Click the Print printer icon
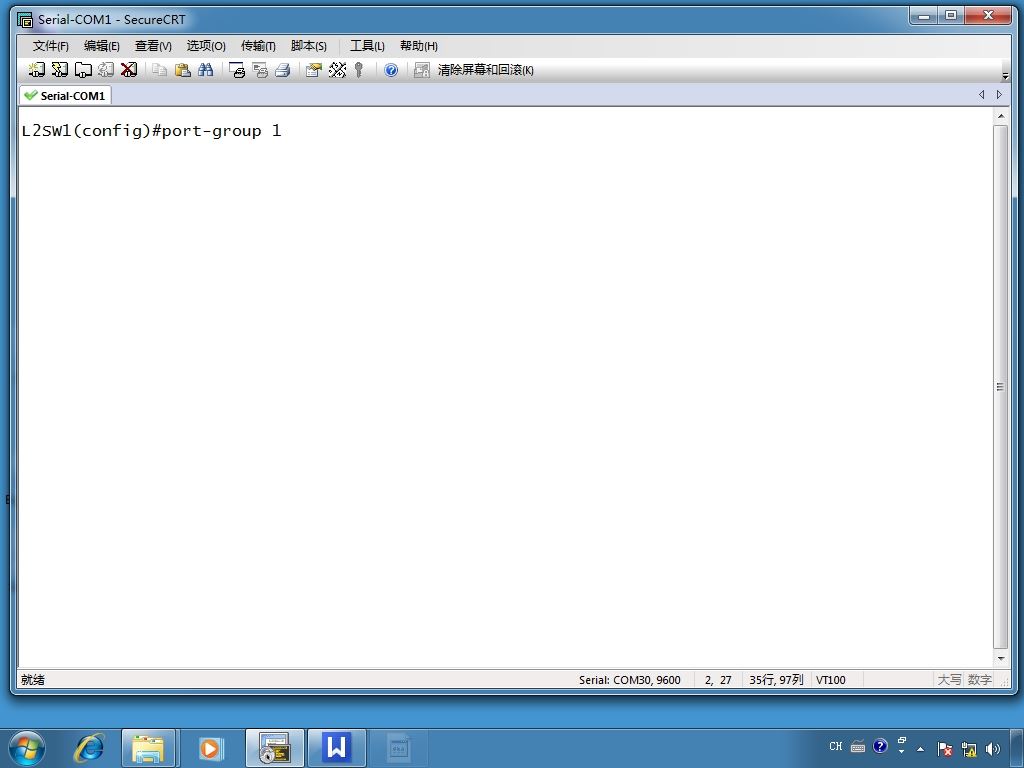 [x=283, y=70]
